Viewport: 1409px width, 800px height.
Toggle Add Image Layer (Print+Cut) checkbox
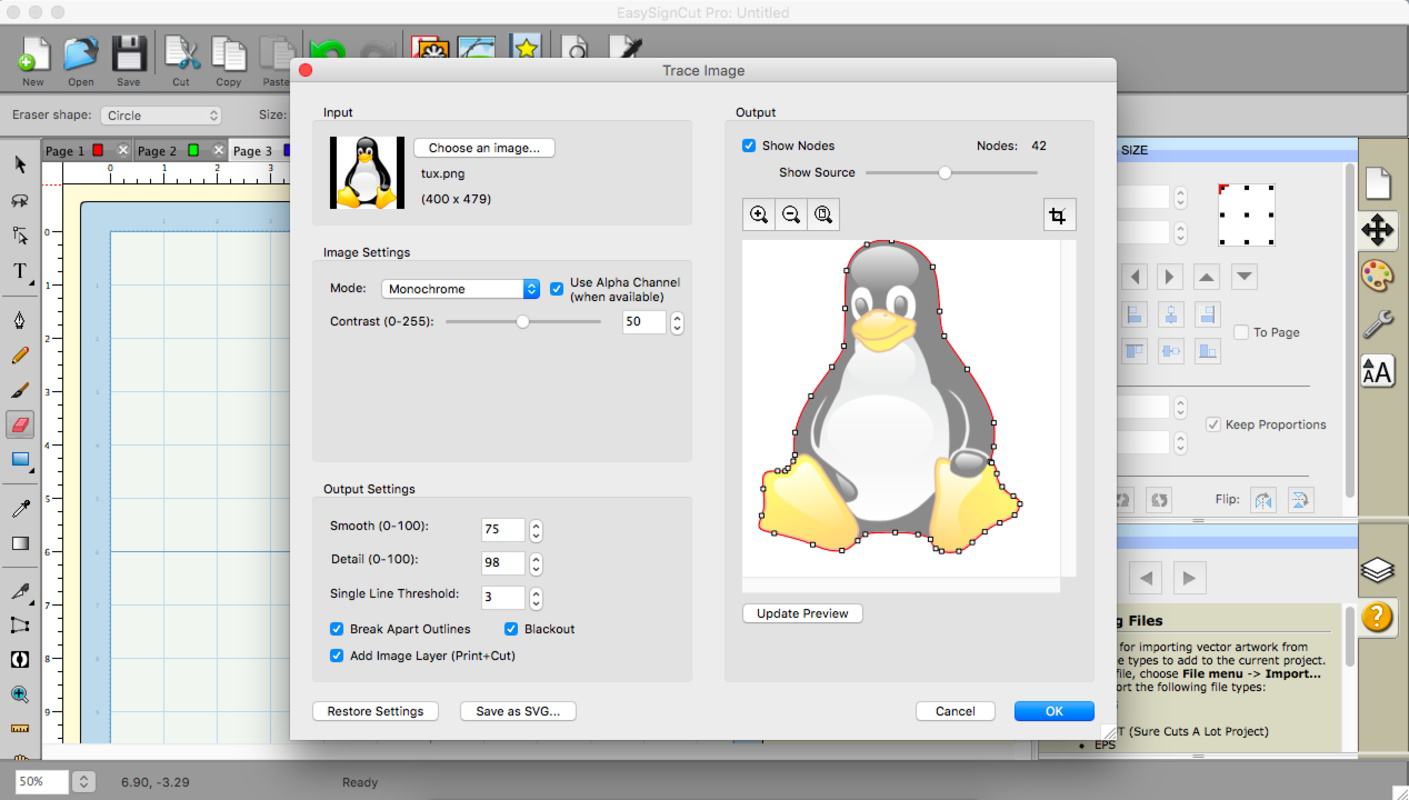[x=337, y=656]
